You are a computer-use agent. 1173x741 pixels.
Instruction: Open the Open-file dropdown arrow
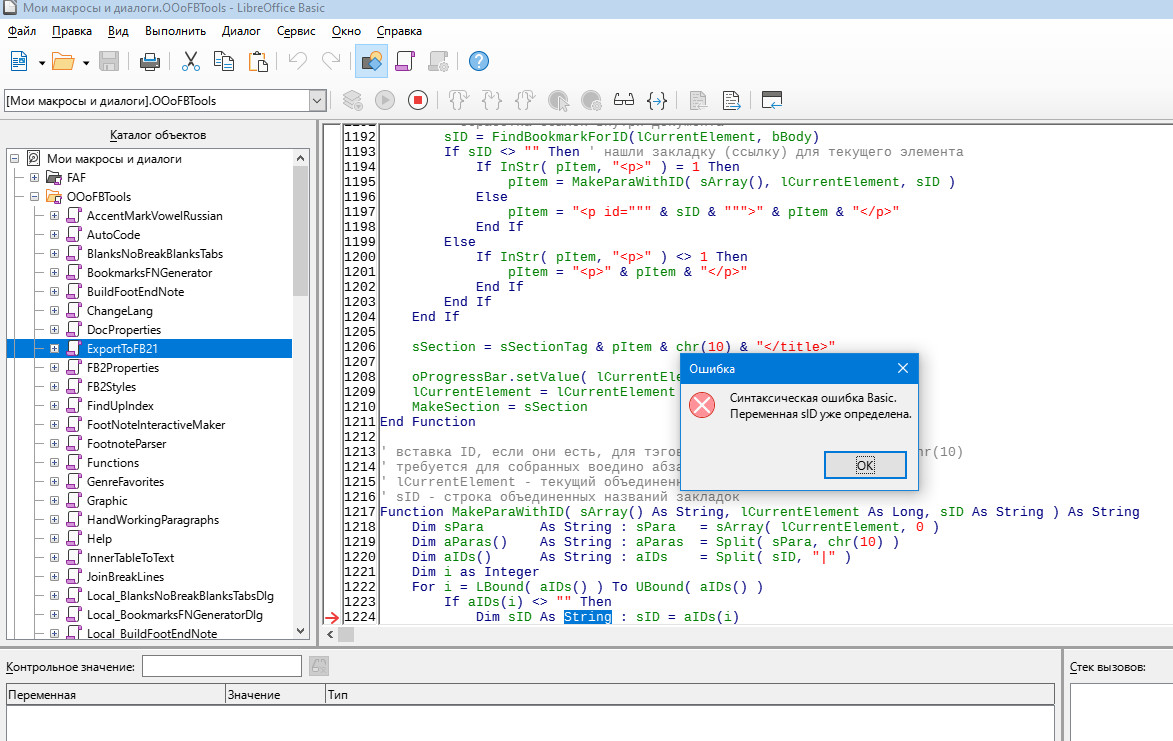tap(86, 63)
